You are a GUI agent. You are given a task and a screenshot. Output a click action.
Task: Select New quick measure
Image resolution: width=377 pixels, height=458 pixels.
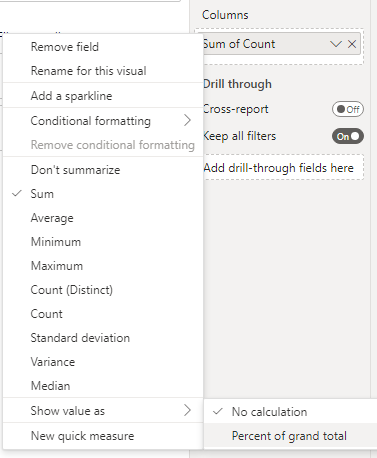click(103, 436)
